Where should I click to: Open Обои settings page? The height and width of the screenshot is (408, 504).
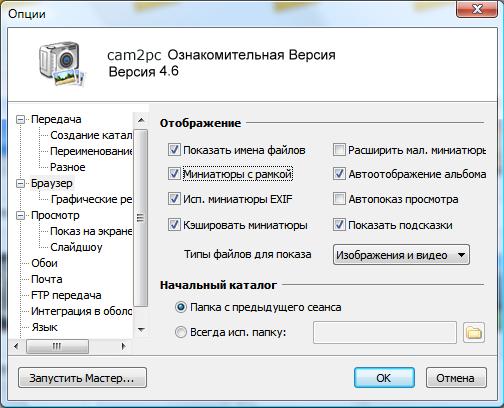[x=44, y=263]
